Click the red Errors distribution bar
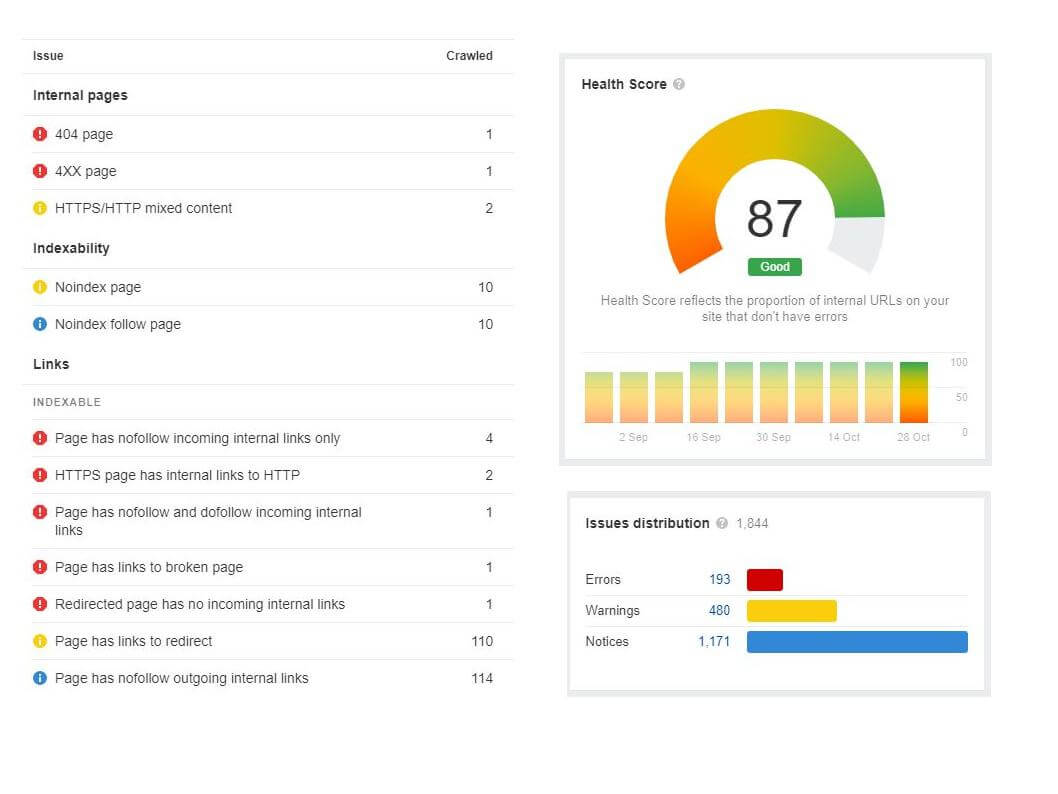Image resolution: width=1058 pixels, height=794 pixels. pyautogui.click(x=764, y=580)
